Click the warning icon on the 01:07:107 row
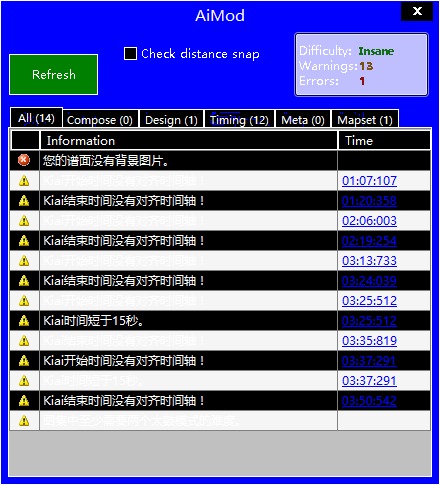Viewport: 440px width, 485px height. [x=24, y=181]
